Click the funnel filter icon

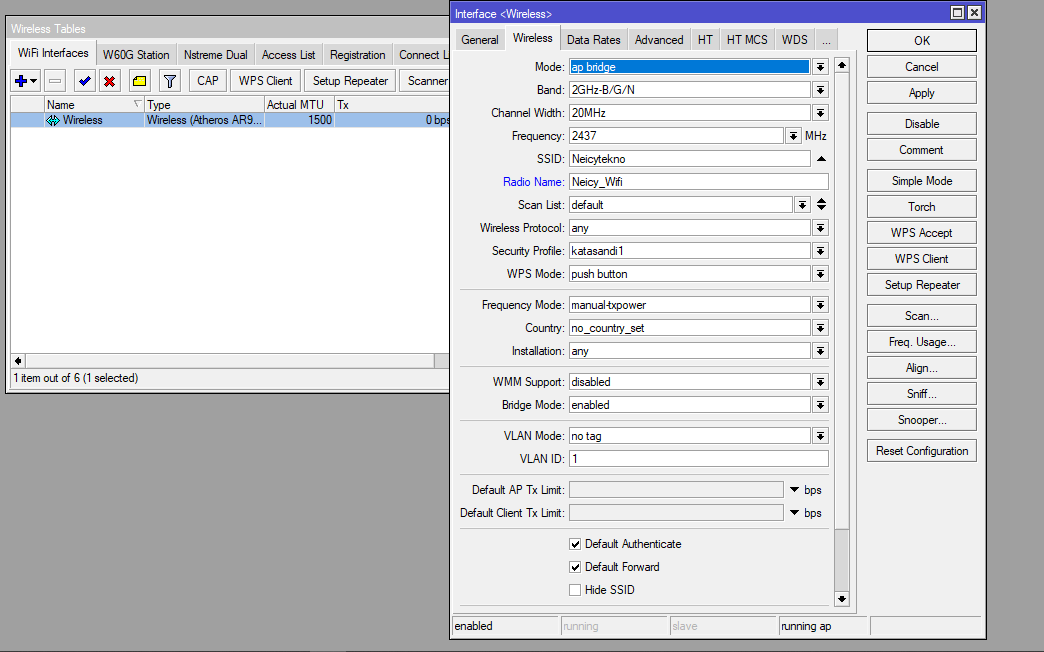click(170, 81)
